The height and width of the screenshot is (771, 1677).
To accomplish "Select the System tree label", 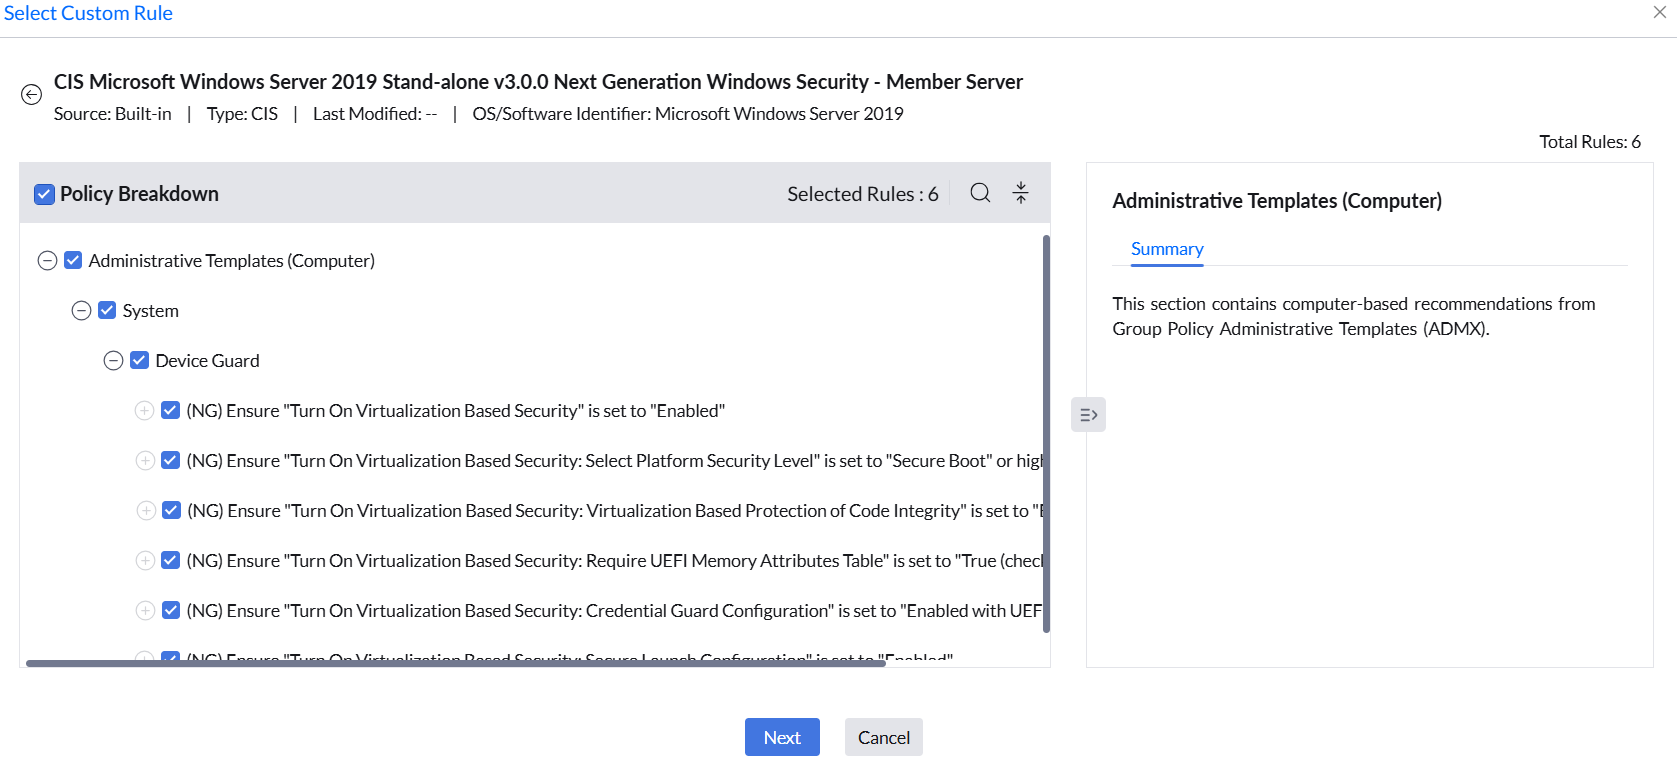I will point(151,310).
